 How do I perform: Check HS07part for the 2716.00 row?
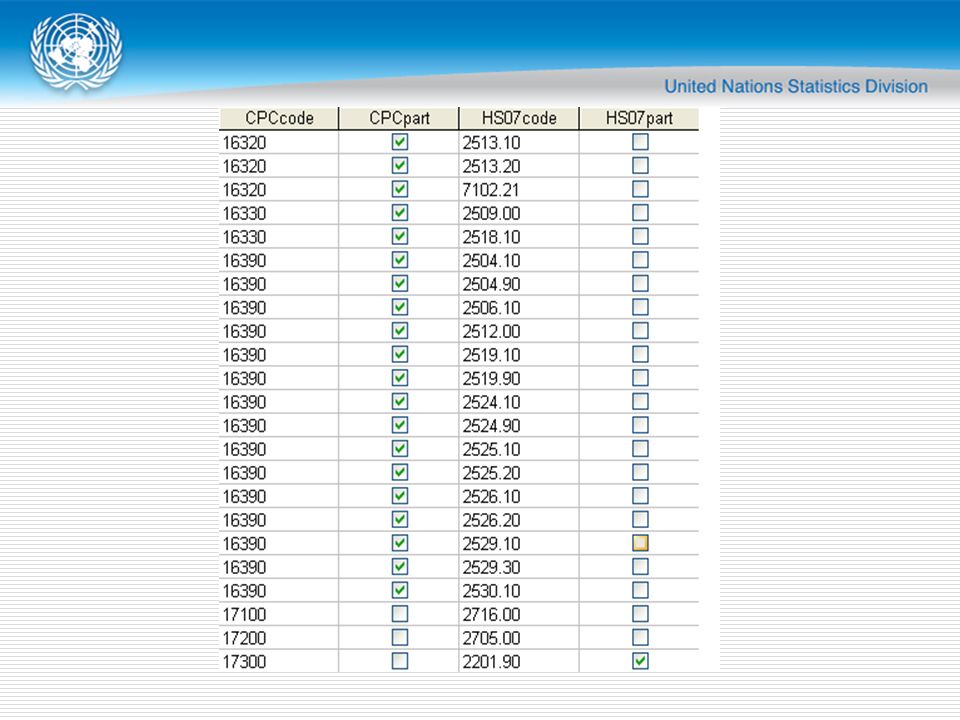640,613
